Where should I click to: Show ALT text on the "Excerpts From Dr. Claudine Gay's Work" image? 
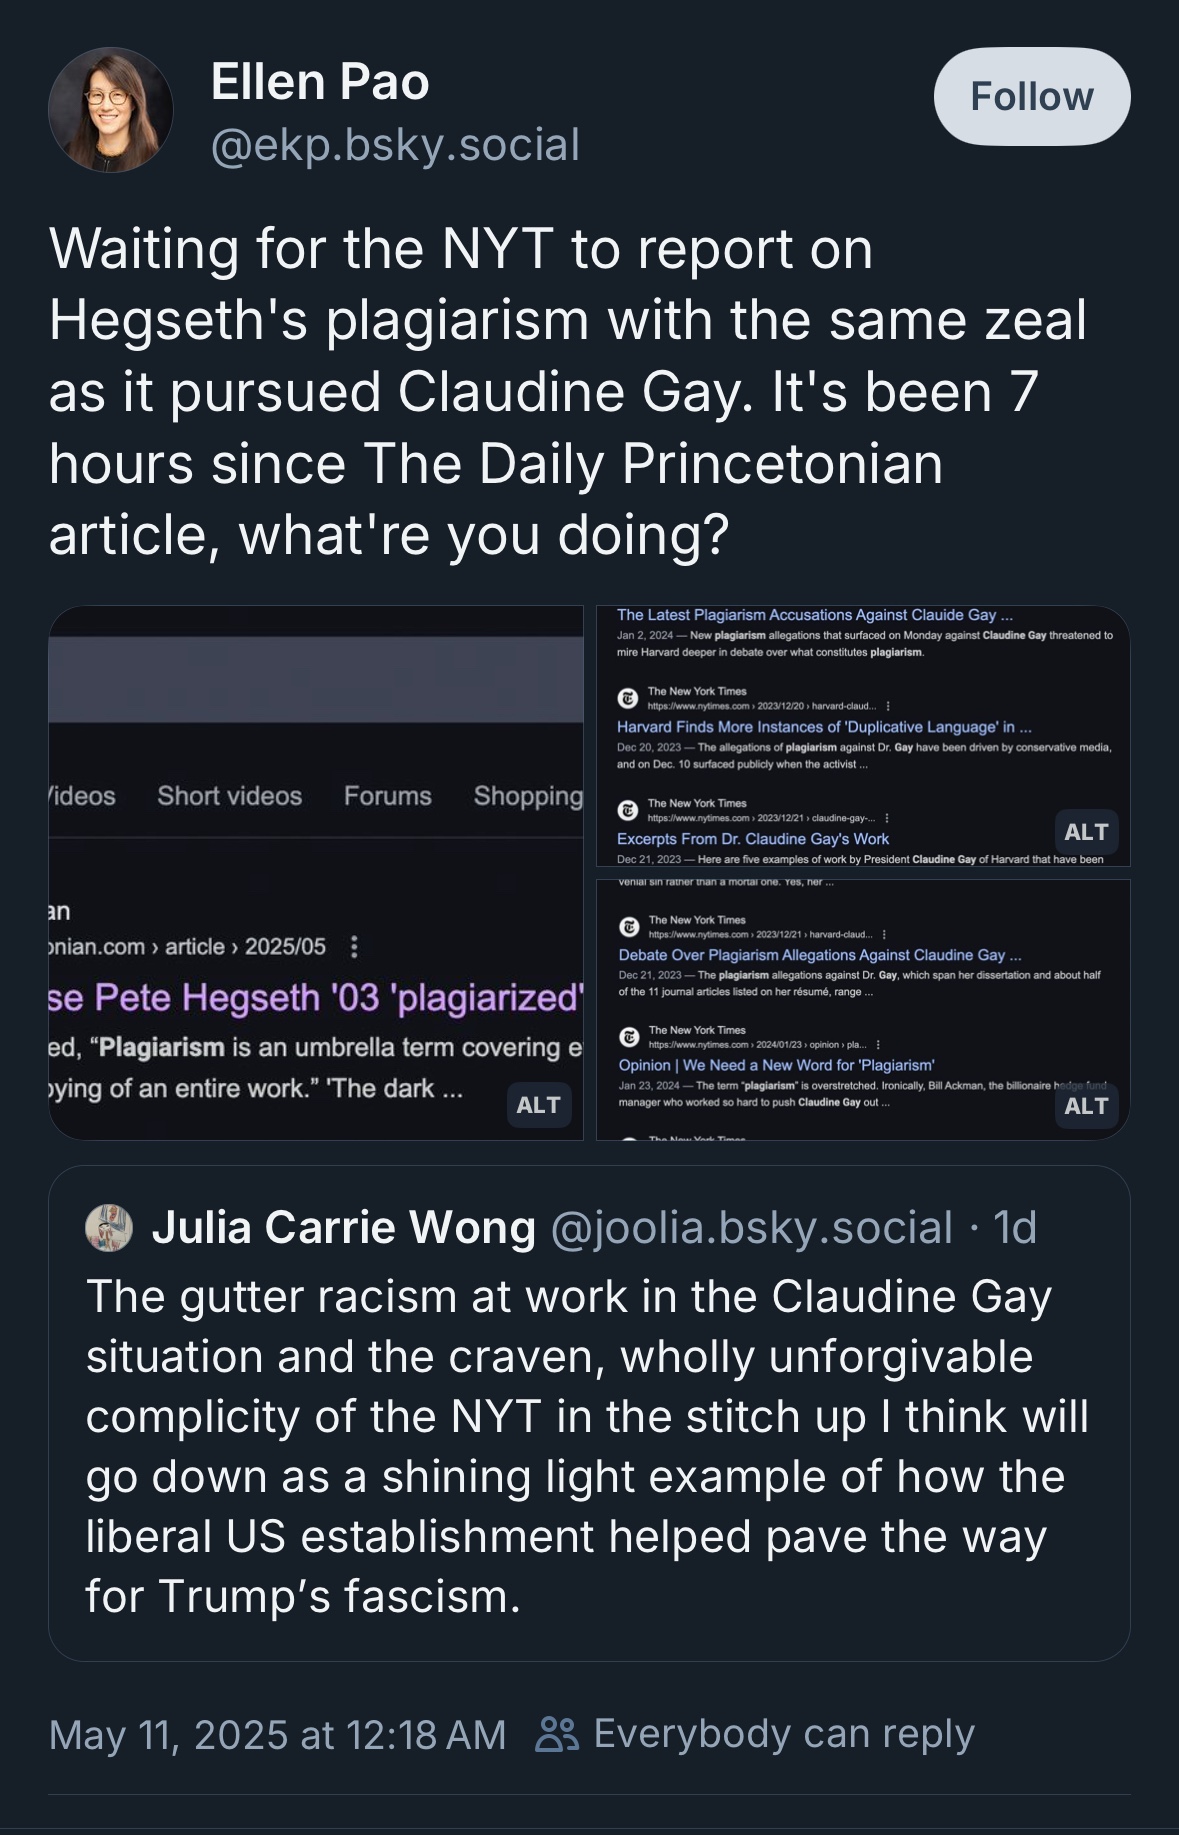[x=1086, y=832]
